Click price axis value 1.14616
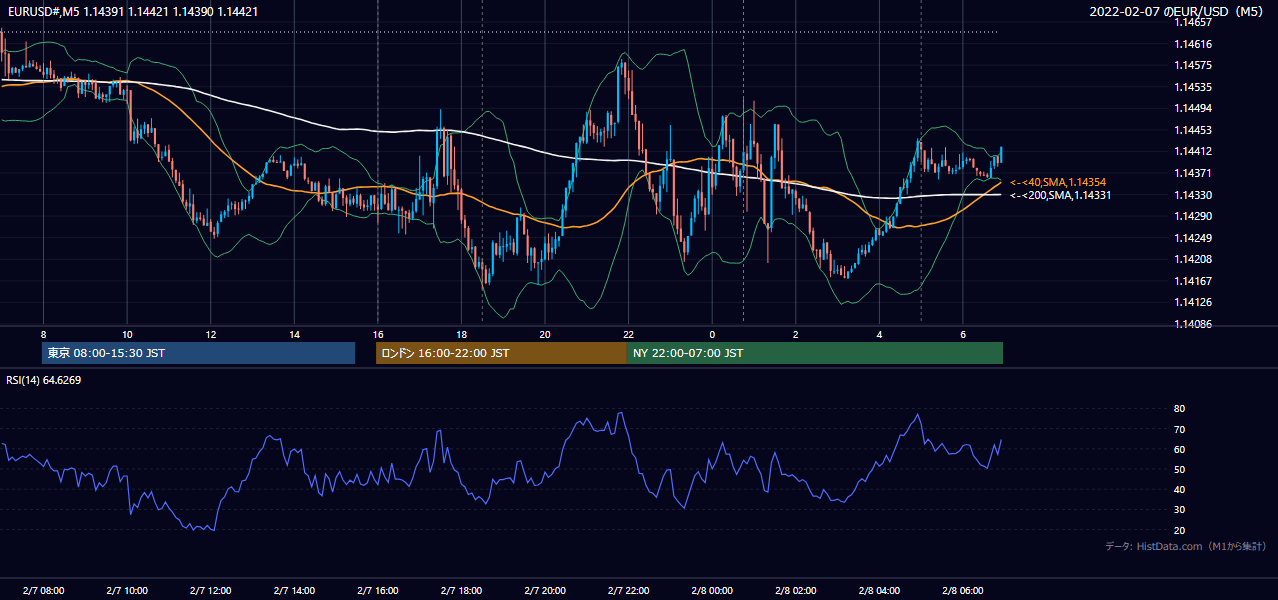Viewport: 1278px width, 600px height. pyautogui.click(x=1192, y=44)
